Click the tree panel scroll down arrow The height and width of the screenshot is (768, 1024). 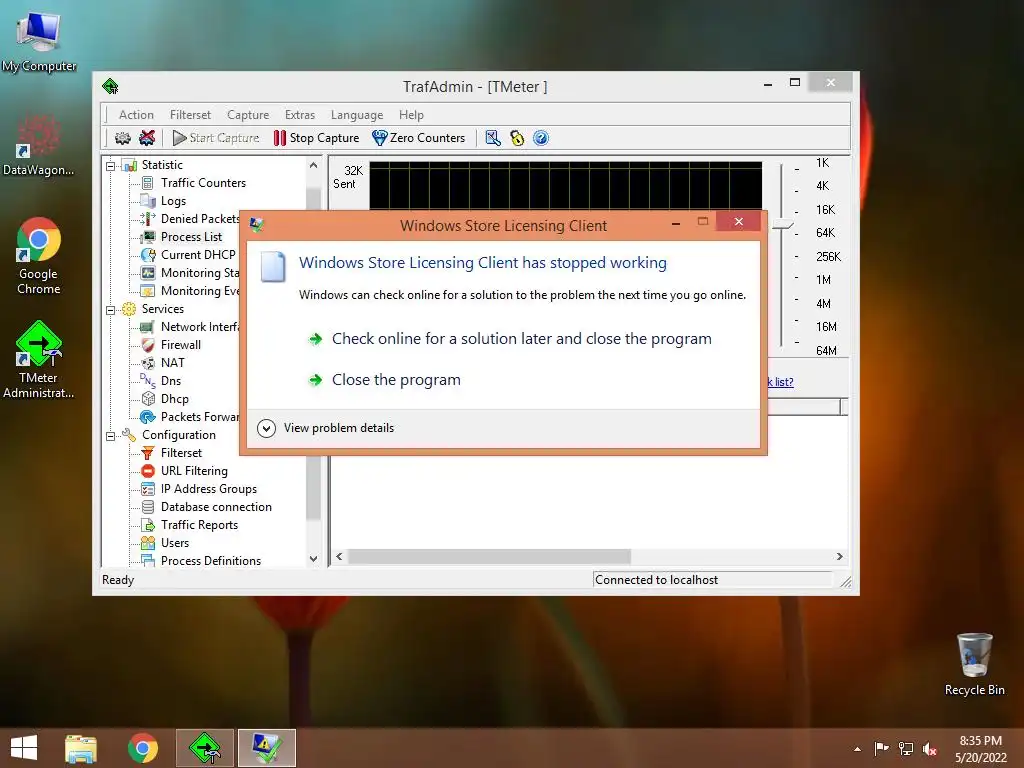coord(313,559)
